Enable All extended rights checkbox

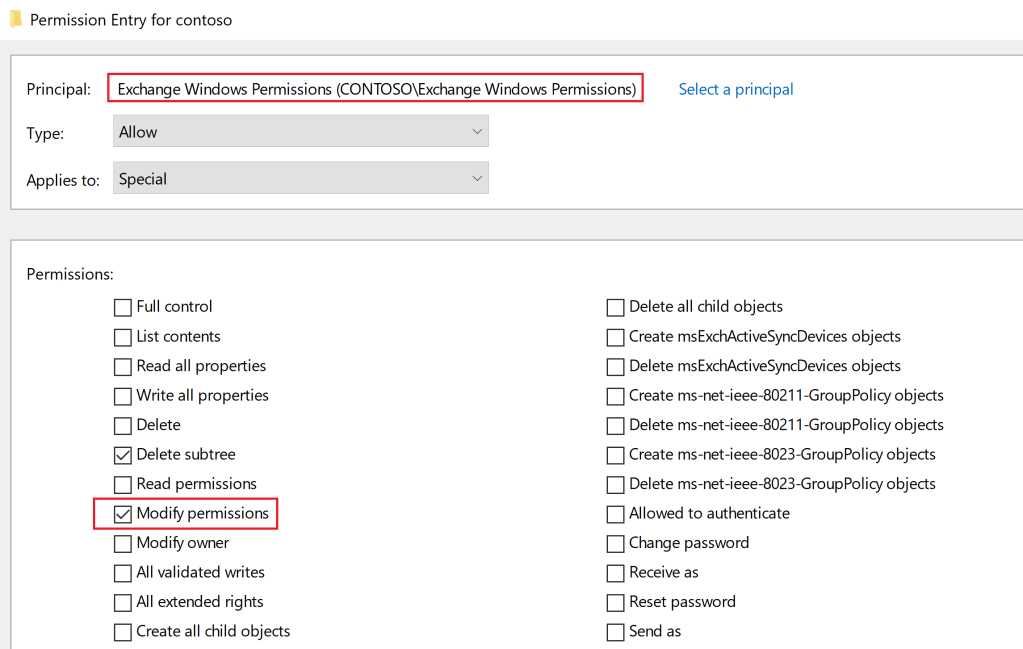[123, 602]
